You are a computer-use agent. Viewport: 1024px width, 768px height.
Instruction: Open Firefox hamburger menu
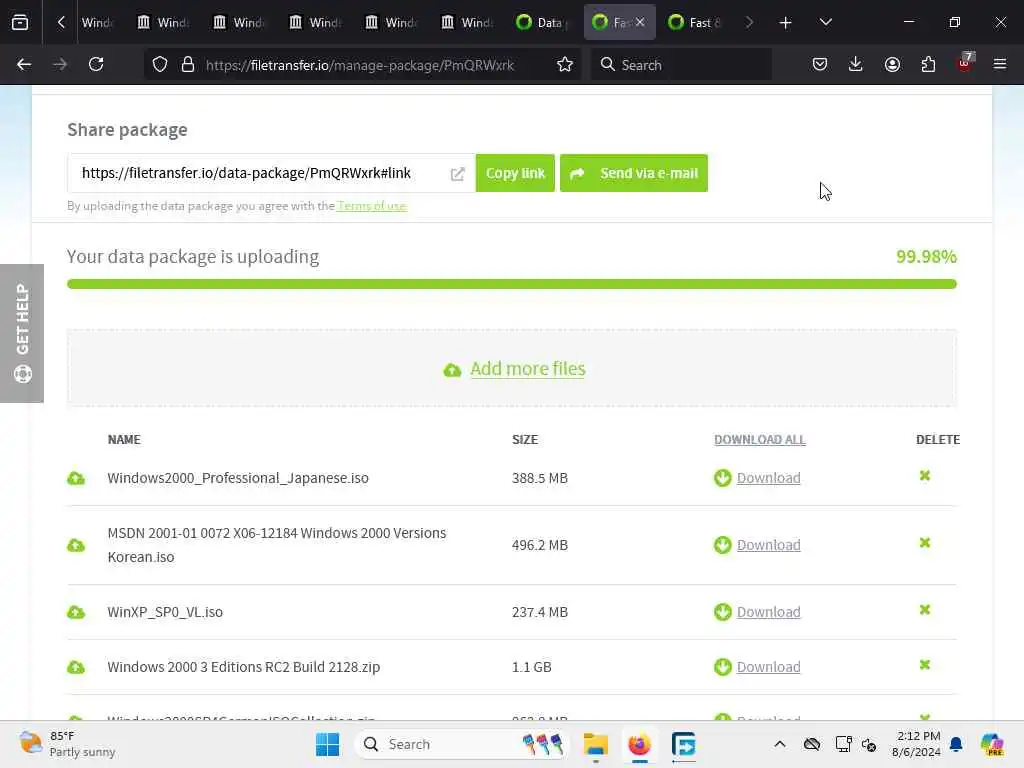(1000, 65)
